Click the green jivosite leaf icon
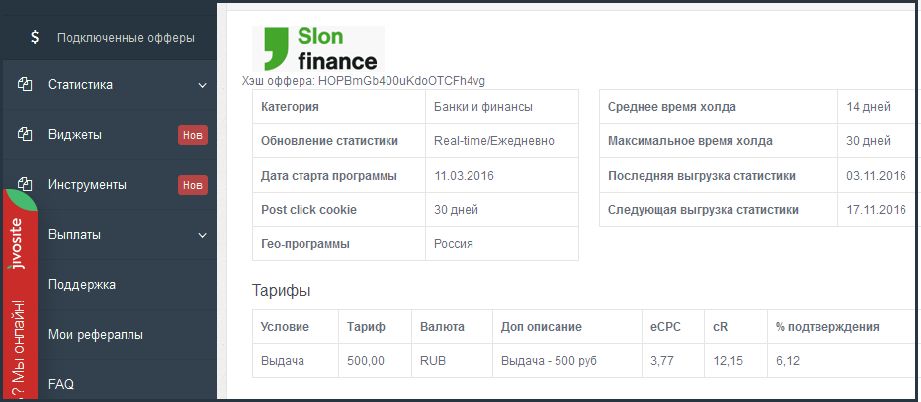921x402 pixels. (26, 199)
